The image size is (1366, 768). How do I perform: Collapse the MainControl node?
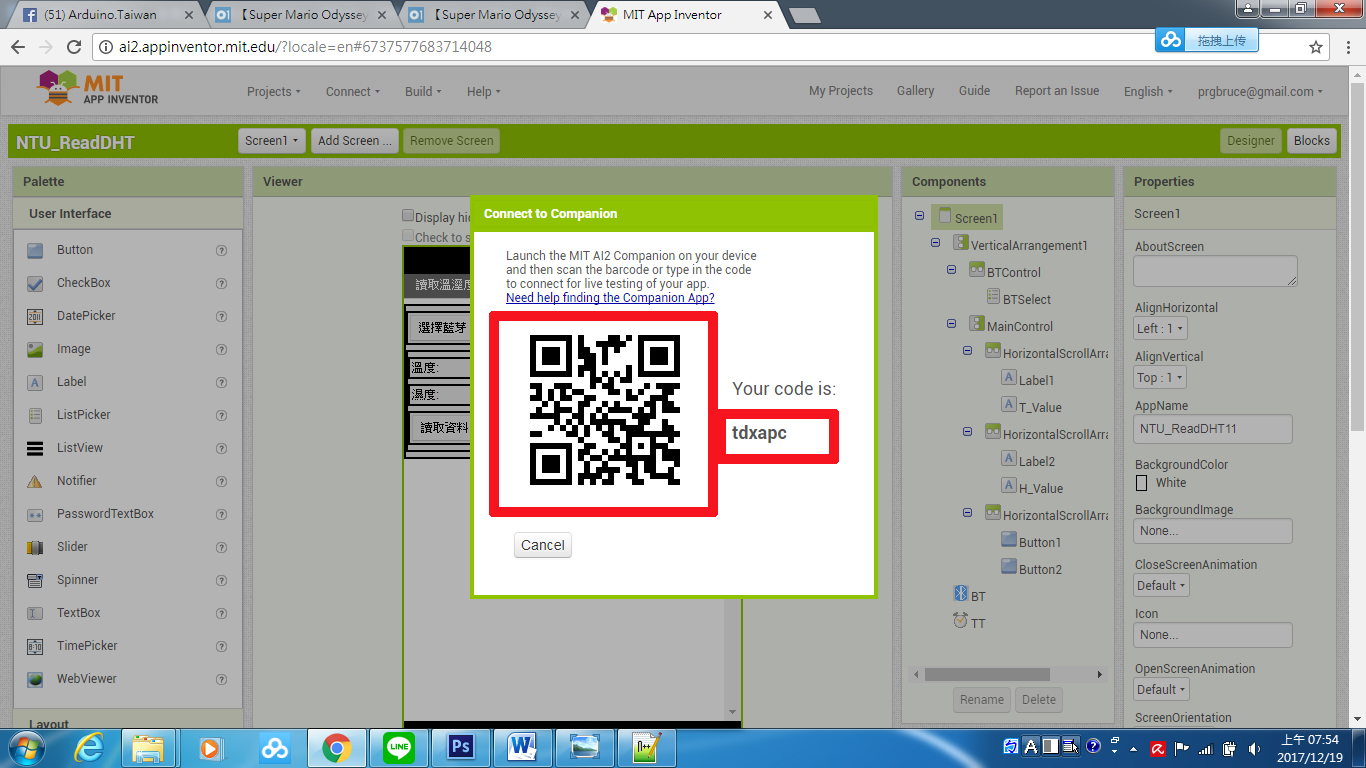951,324
